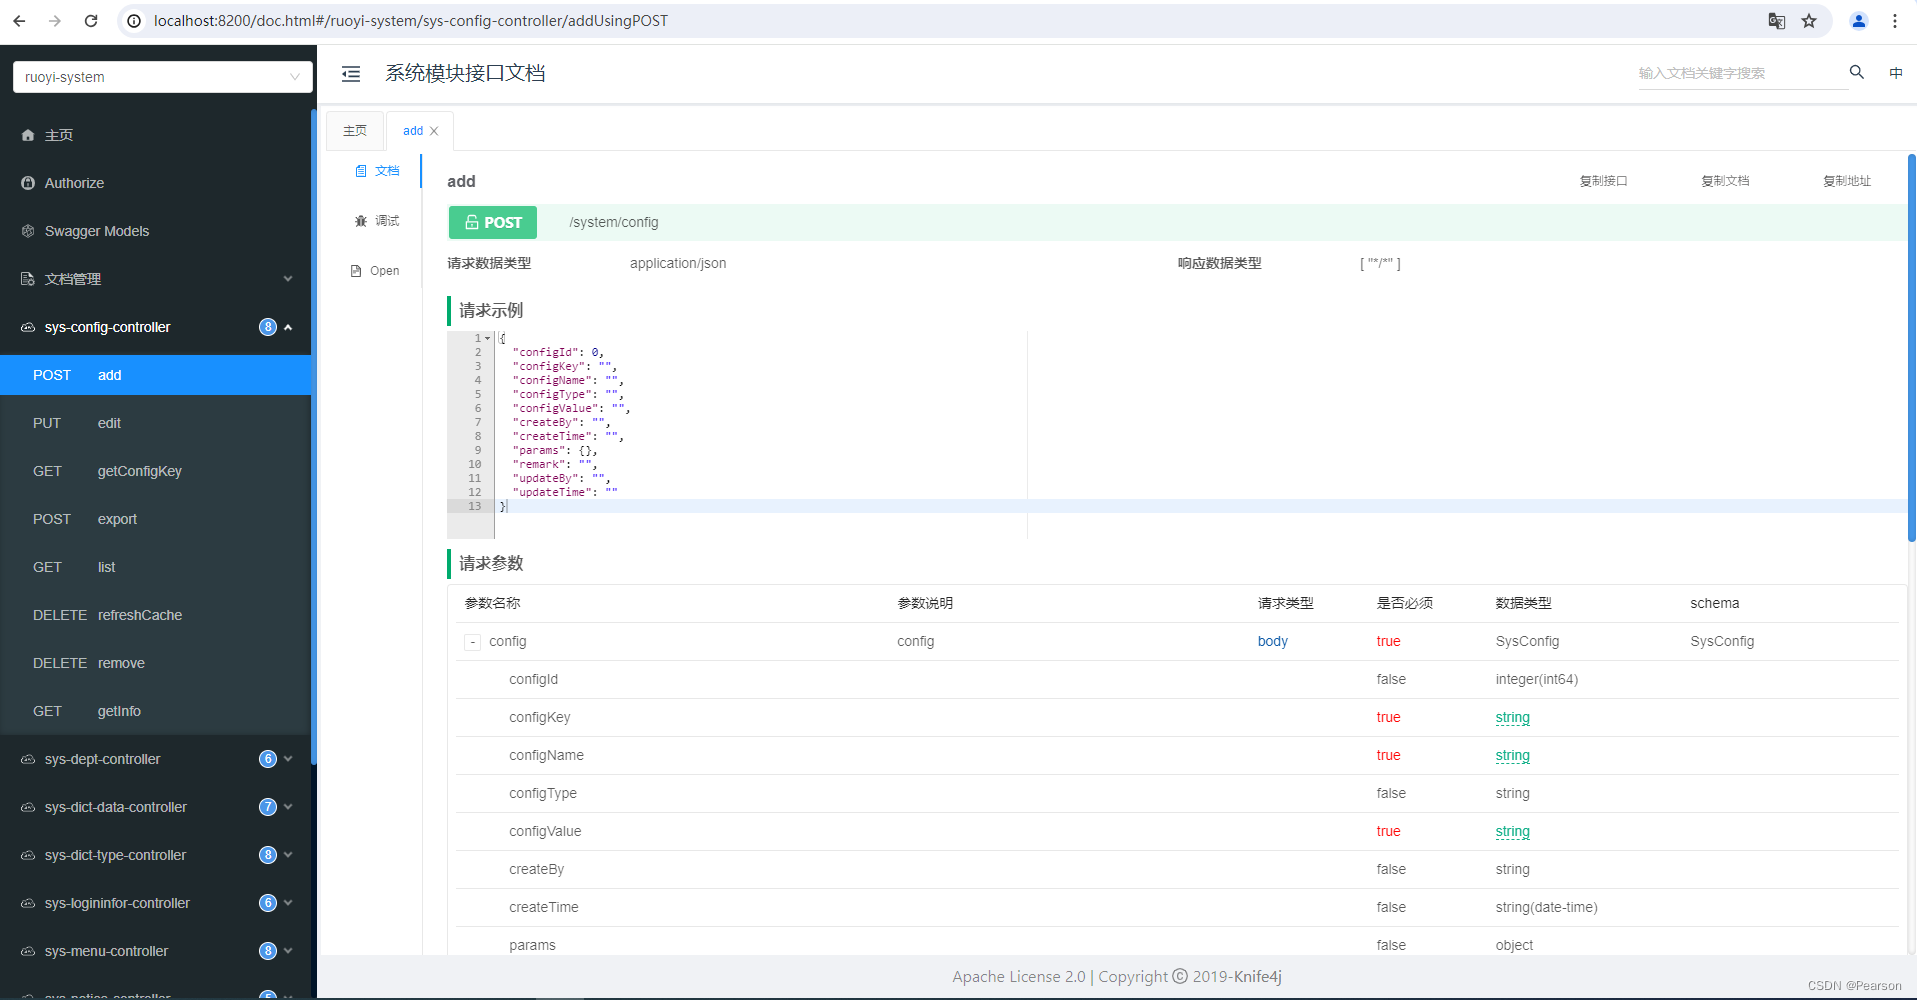The image size is (1917, 1000).
Task: Select GET getConfigKey endpoint
Action: point(156,471)
